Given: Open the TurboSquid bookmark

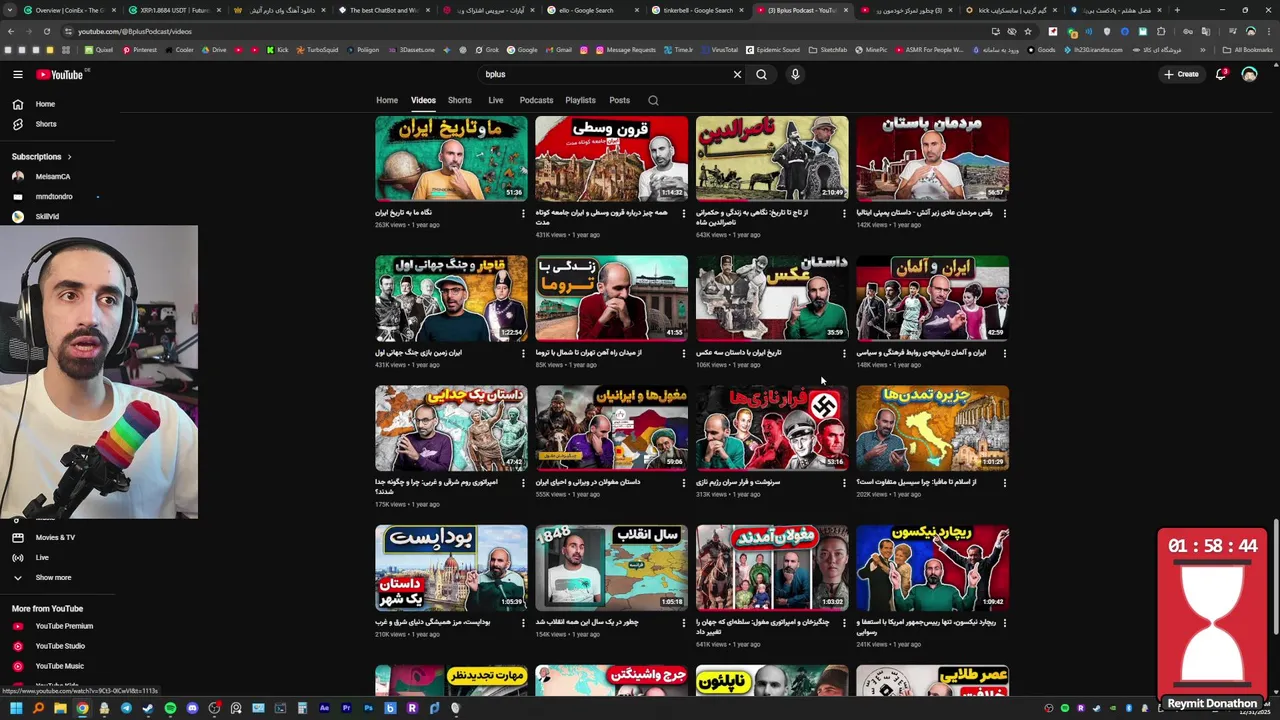Looking at the screenshot, I should click(x=317, y=50).
